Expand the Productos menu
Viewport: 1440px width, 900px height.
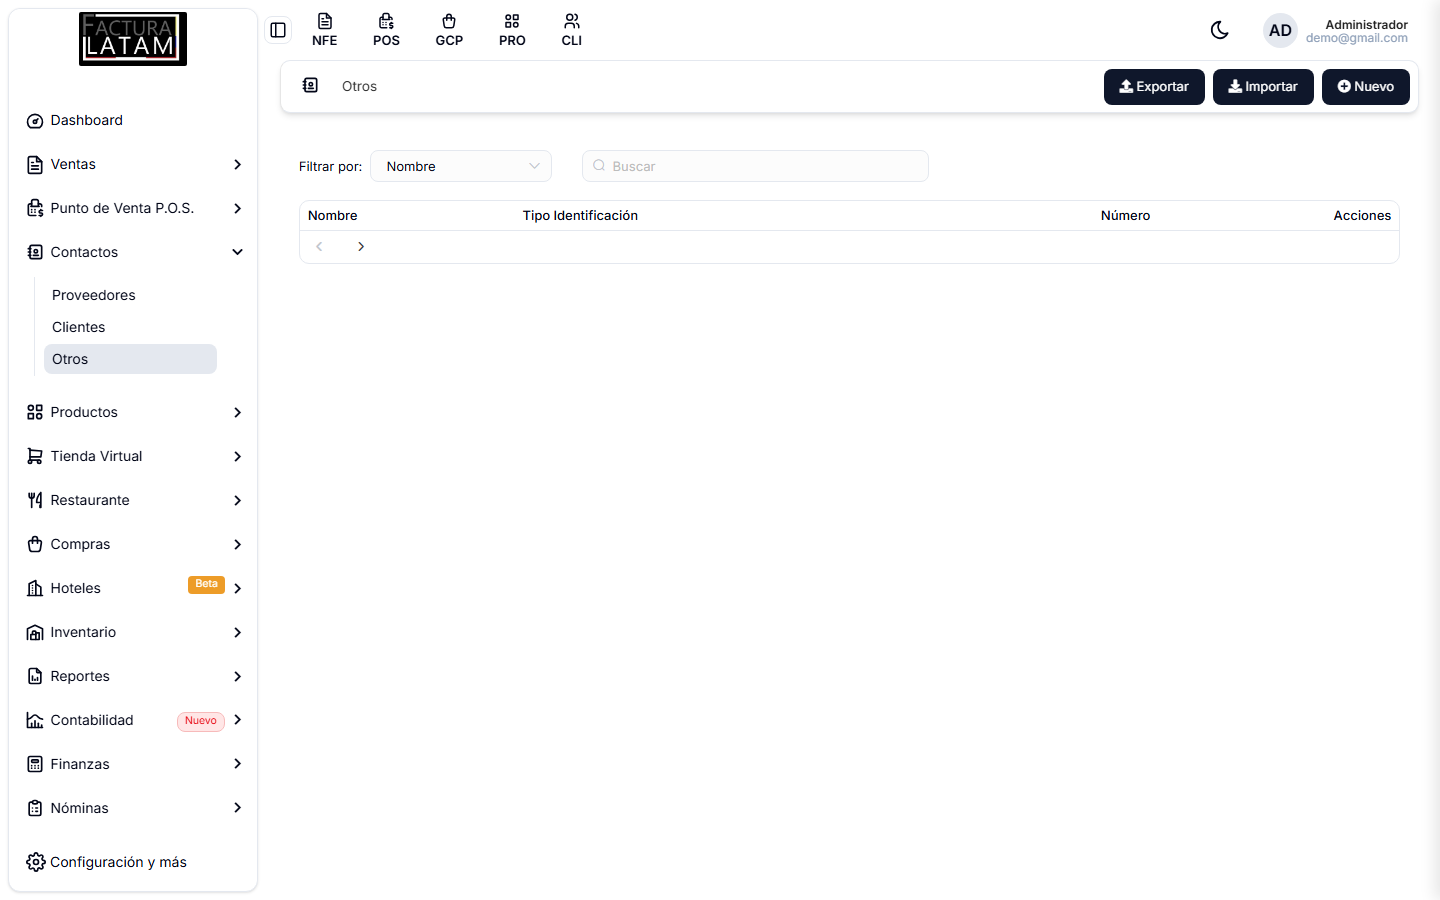pos(133,412)
